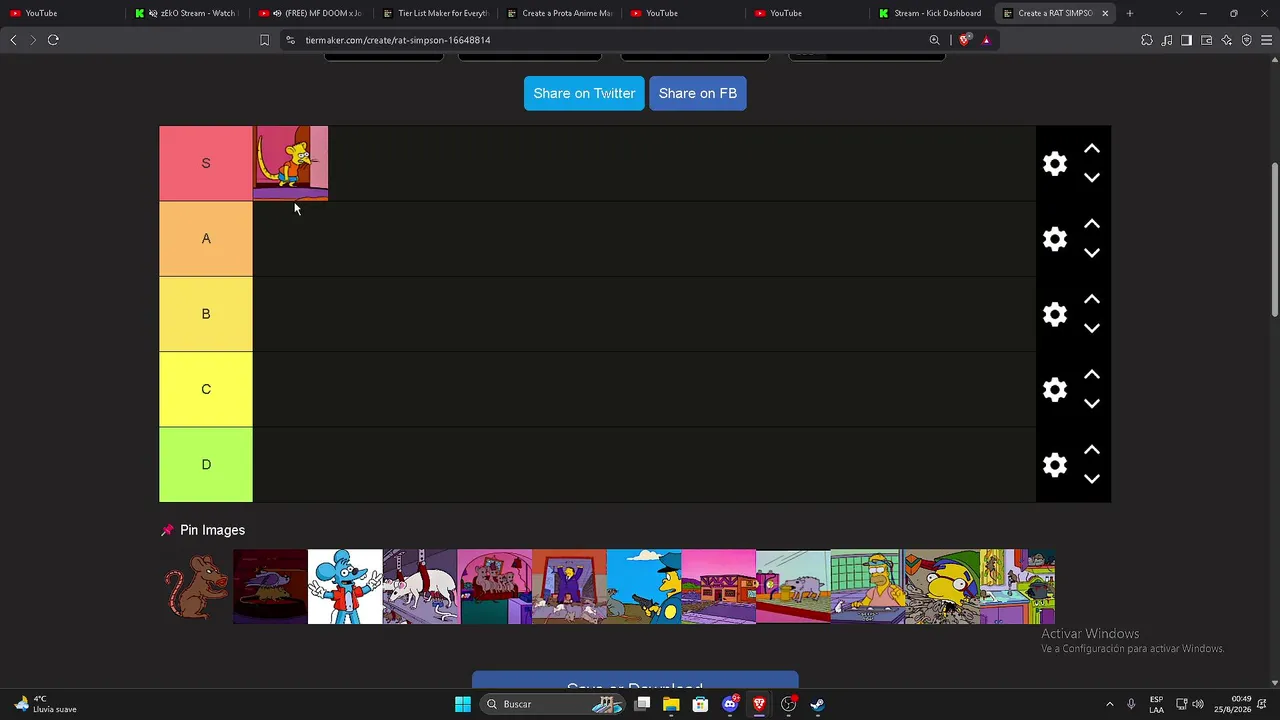
Task: Open Discord from the taskbar
Action: (x=730, y=704)
